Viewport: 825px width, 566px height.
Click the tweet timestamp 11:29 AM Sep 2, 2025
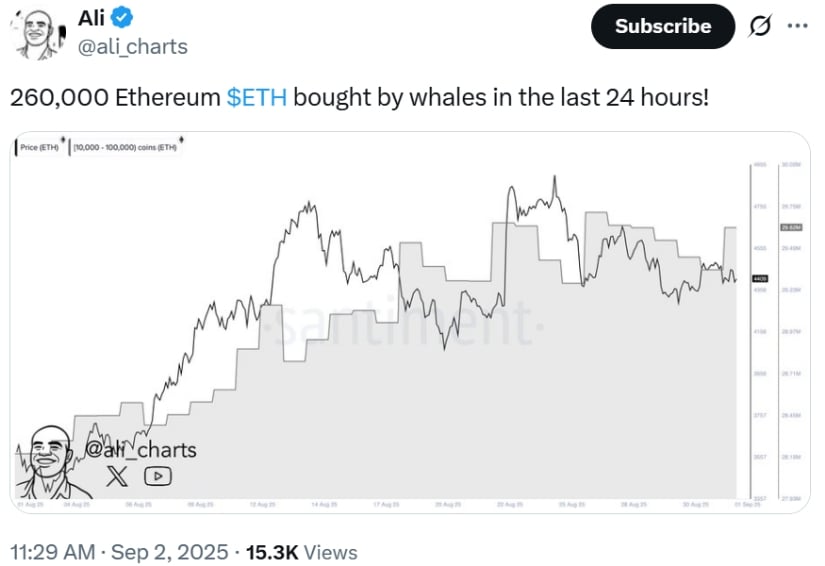tap(119, 552)
